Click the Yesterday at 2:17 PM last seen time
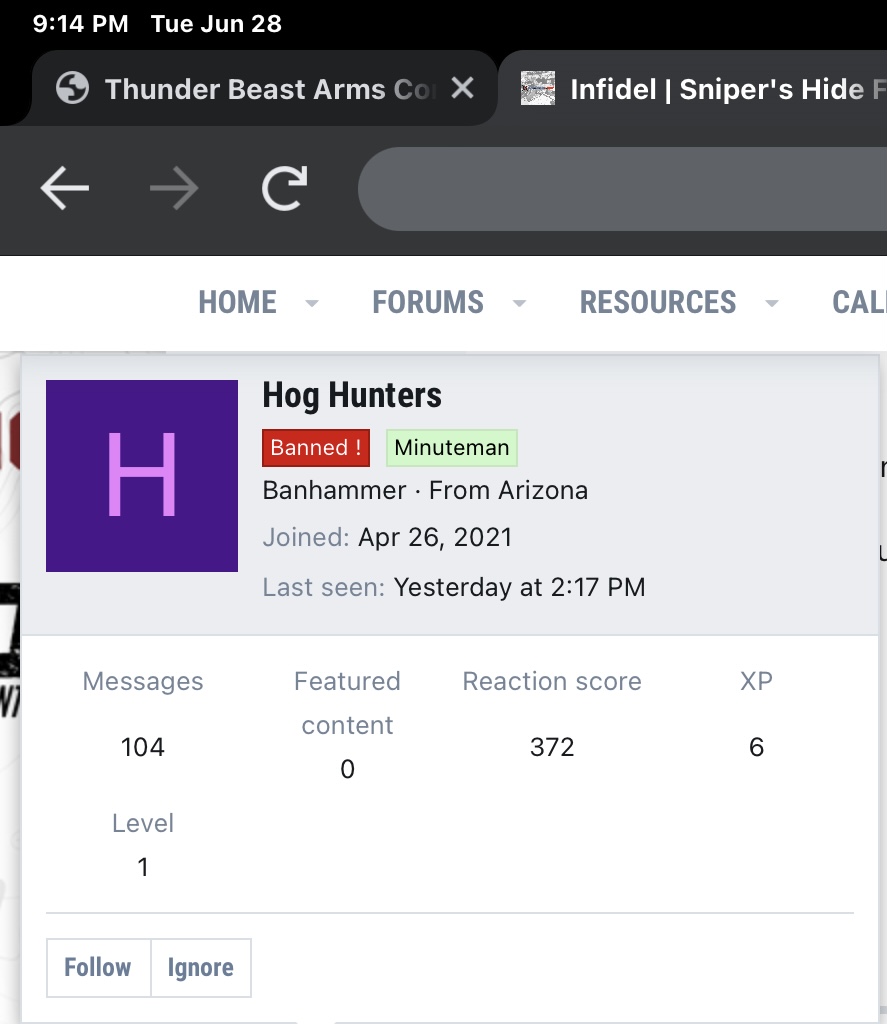887x1024 pixels. point(519,587)
